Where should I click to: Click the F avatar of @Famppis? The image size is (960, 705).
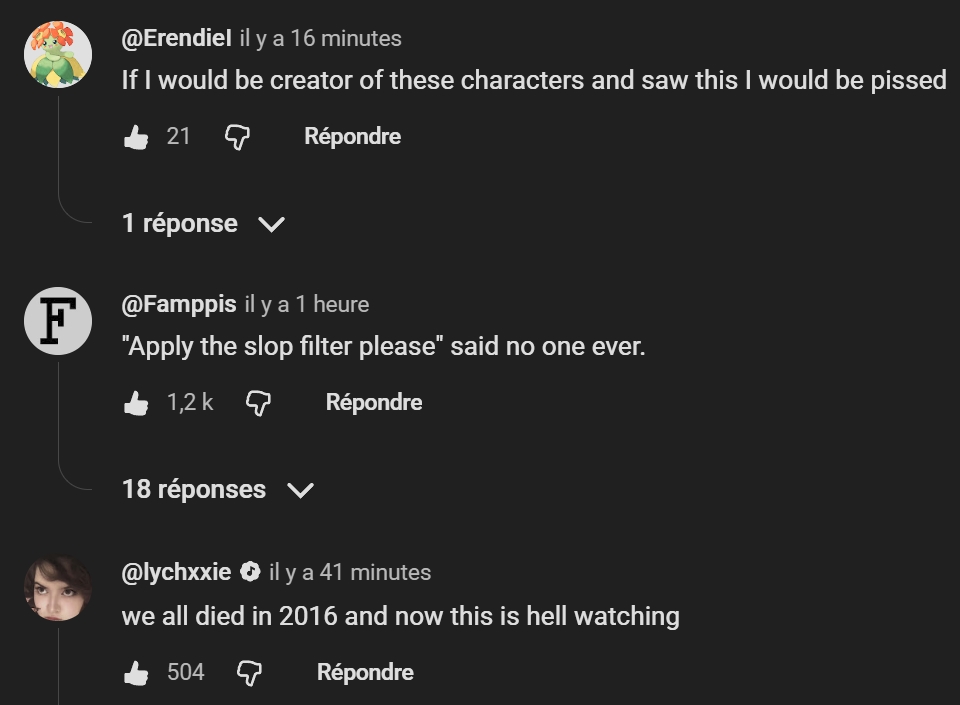point(58,321)
